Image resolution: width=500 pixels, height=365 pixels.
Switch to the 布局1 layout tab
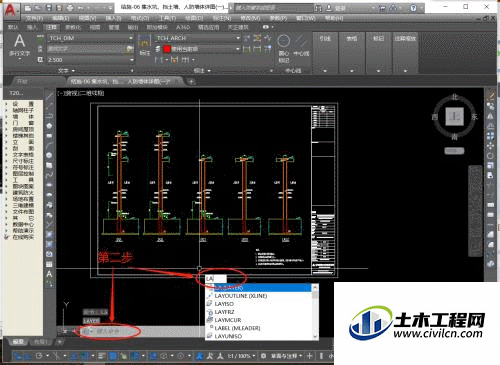click(40, 342)
